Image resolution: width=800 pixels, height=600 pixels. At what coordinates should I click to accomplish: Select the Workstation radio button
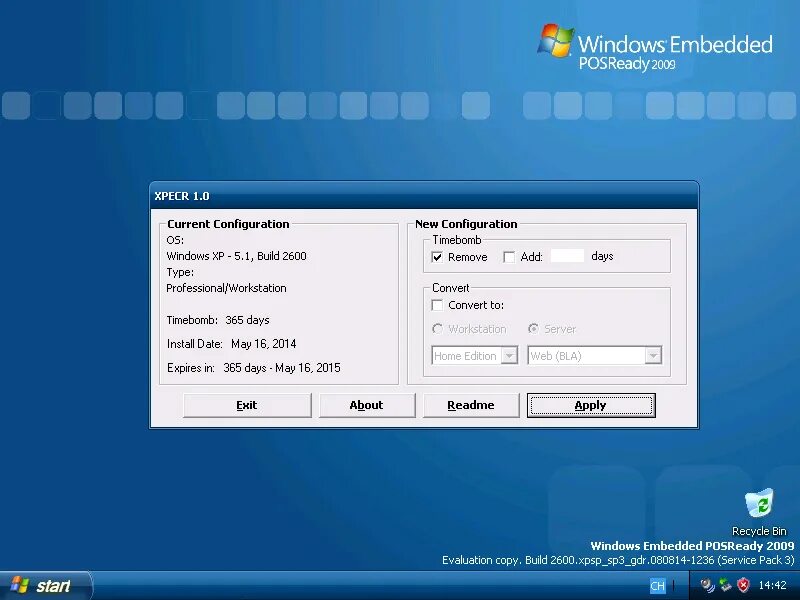(x=436, y=329)
